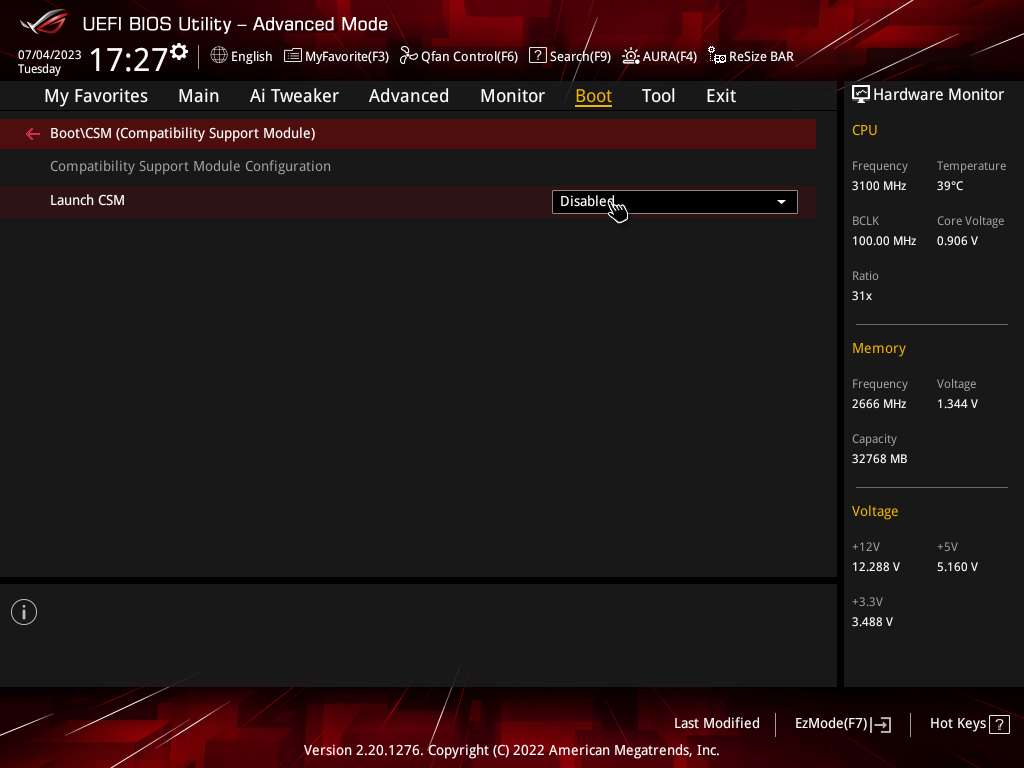Click the info circle icon

pos(24,612)
